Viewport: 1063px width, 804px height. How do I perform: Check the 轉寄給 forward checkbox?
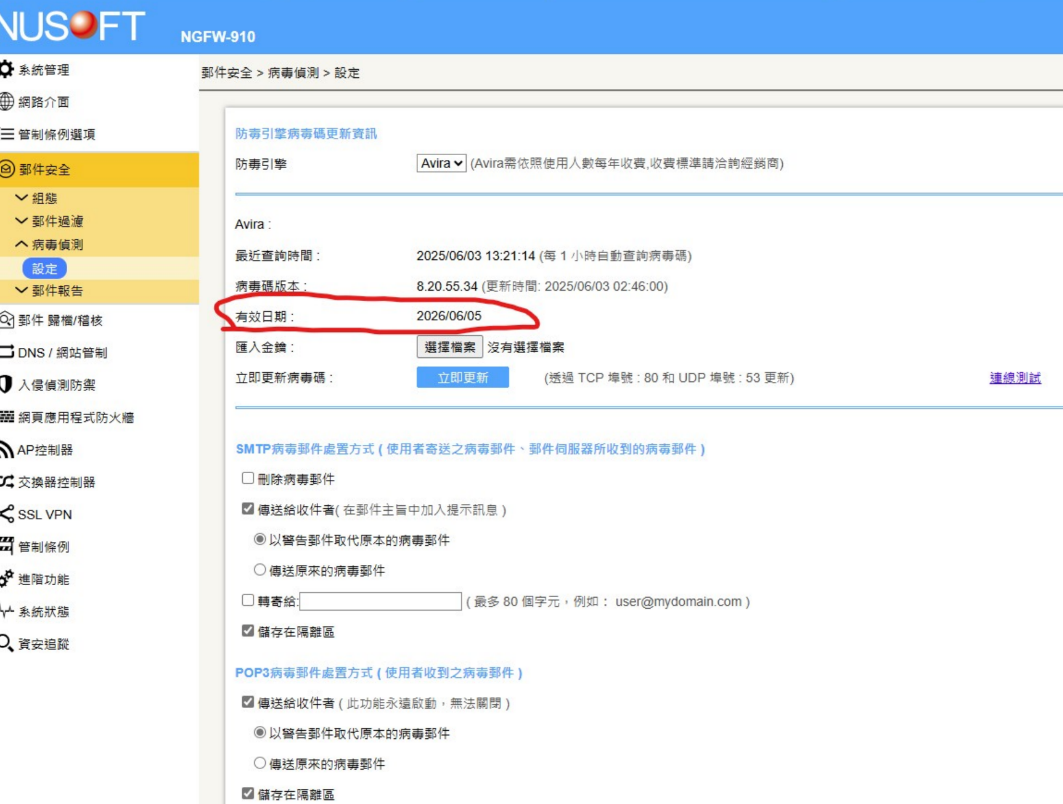(248, 601)
